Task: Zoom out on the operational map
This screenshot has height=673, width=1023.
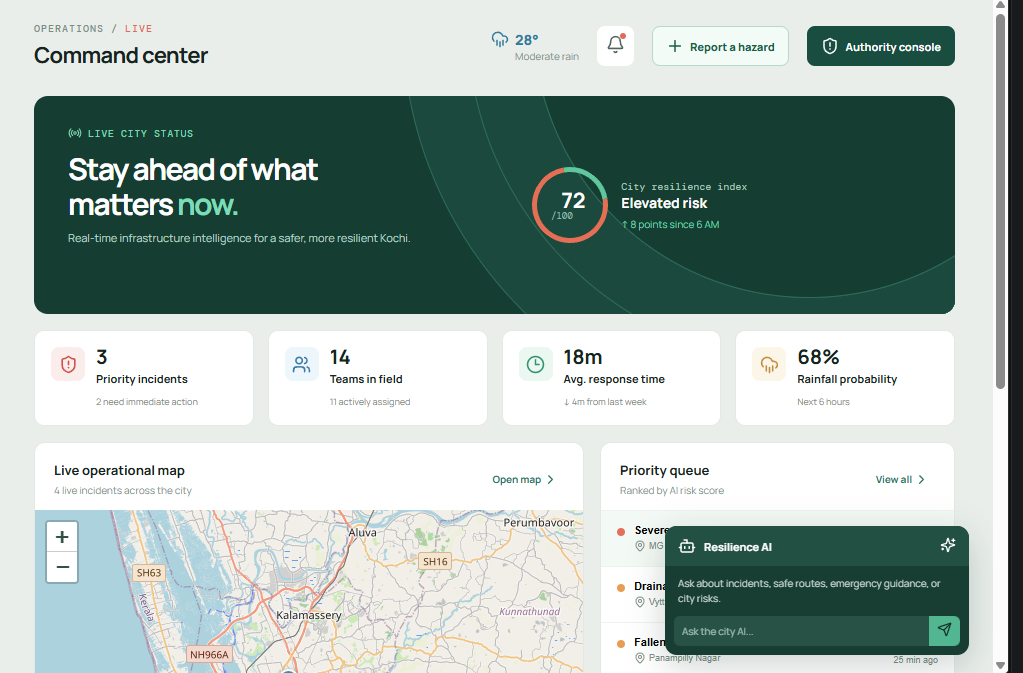Action: pyautogui.click(x=62, y=567)
